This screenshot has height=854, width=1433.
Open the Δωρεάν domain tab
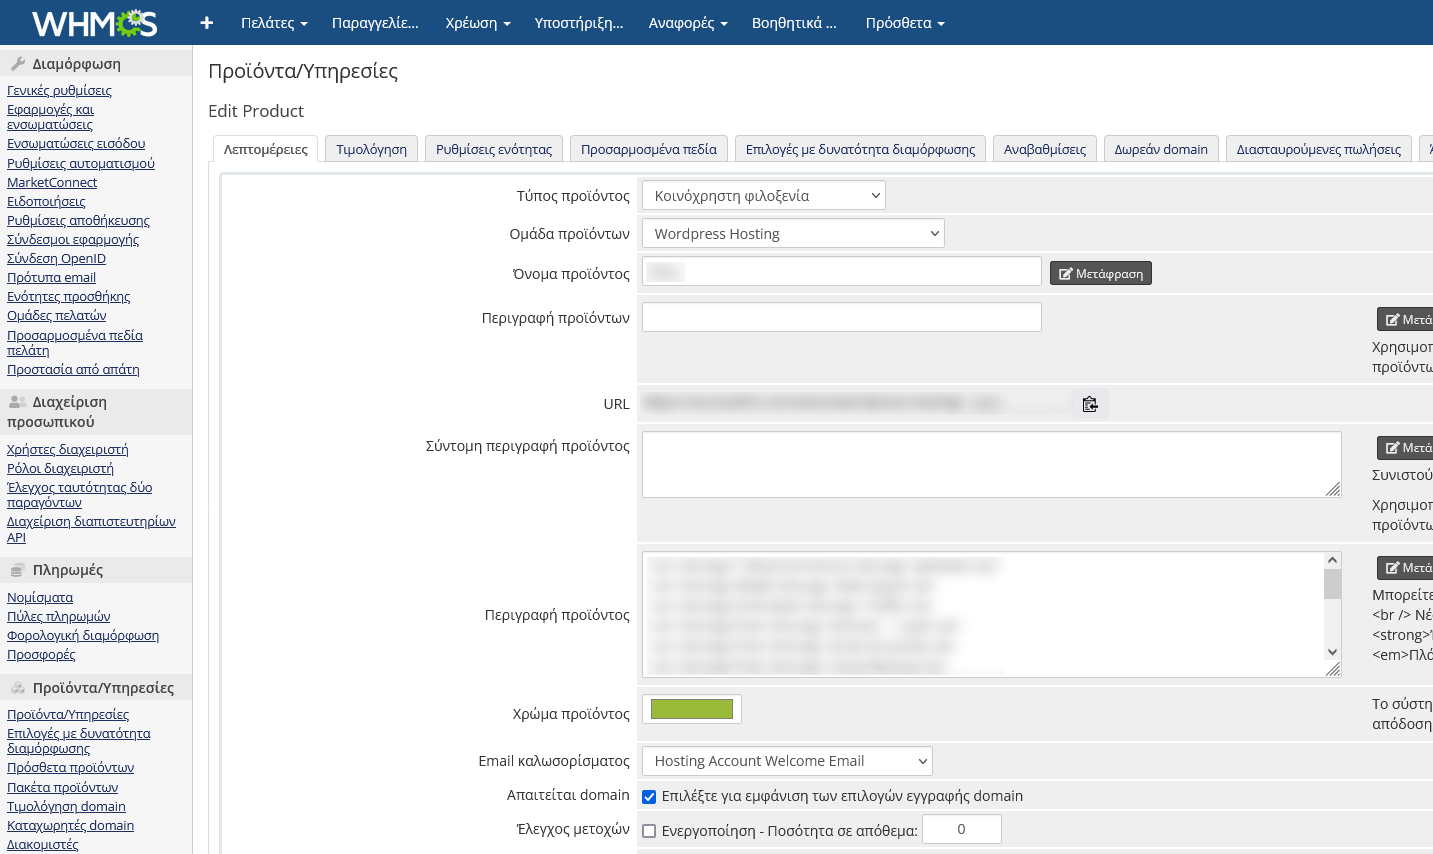click(x=1160, y=149)
